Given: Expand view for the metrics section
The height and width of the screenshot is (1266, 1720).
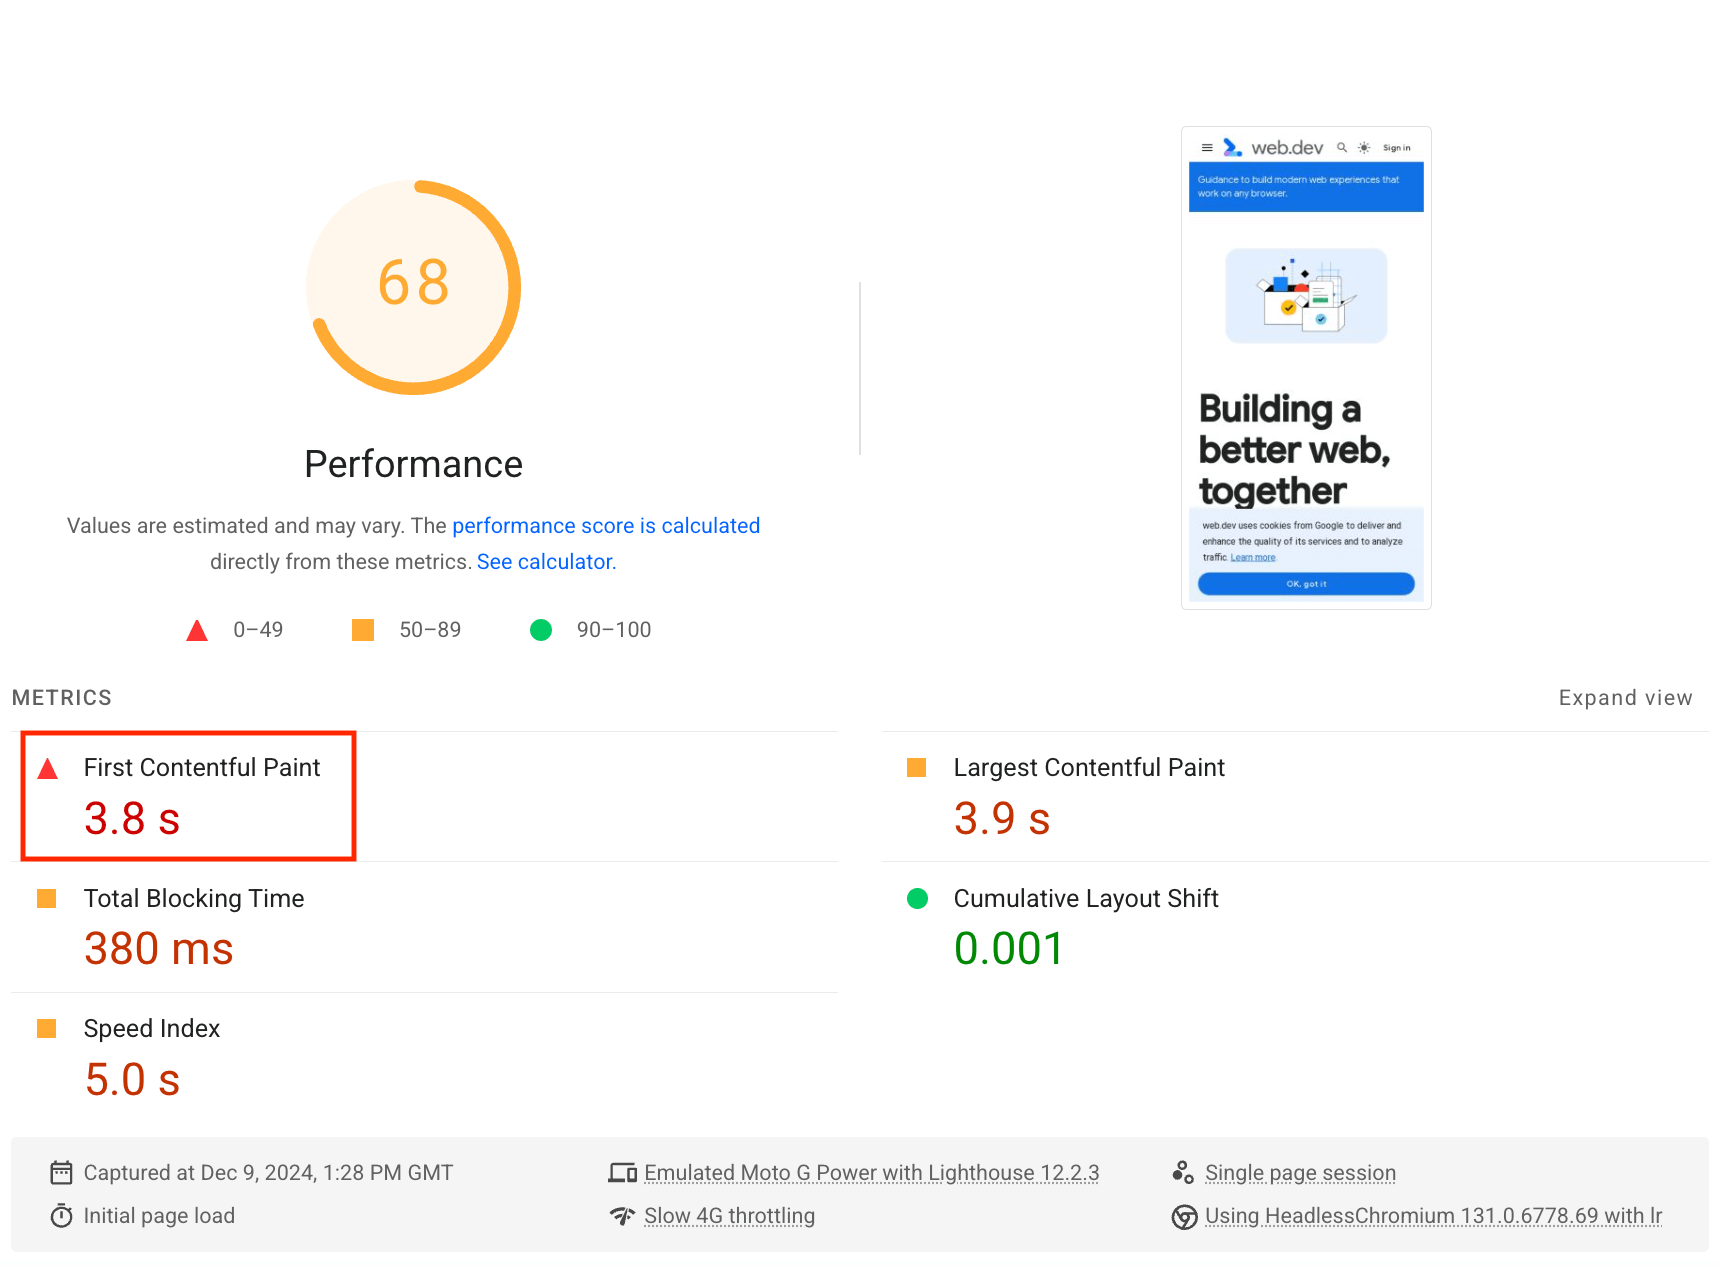Looking at the screenshot, I should (x=1625, y=697).
